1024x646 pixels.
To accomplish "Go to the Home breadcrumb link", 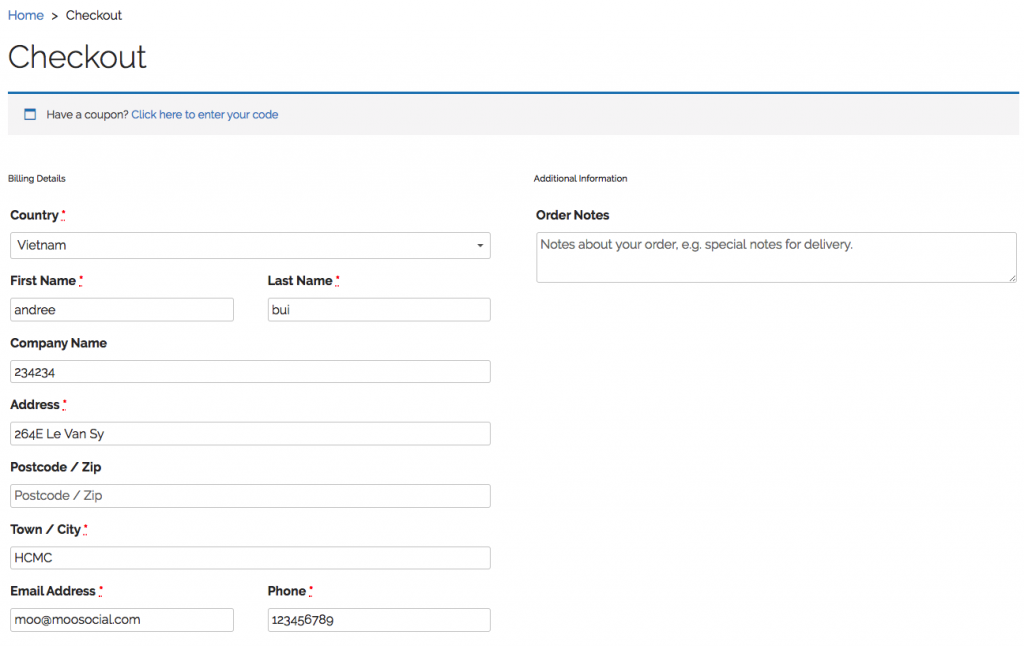I will pos(25,15).
